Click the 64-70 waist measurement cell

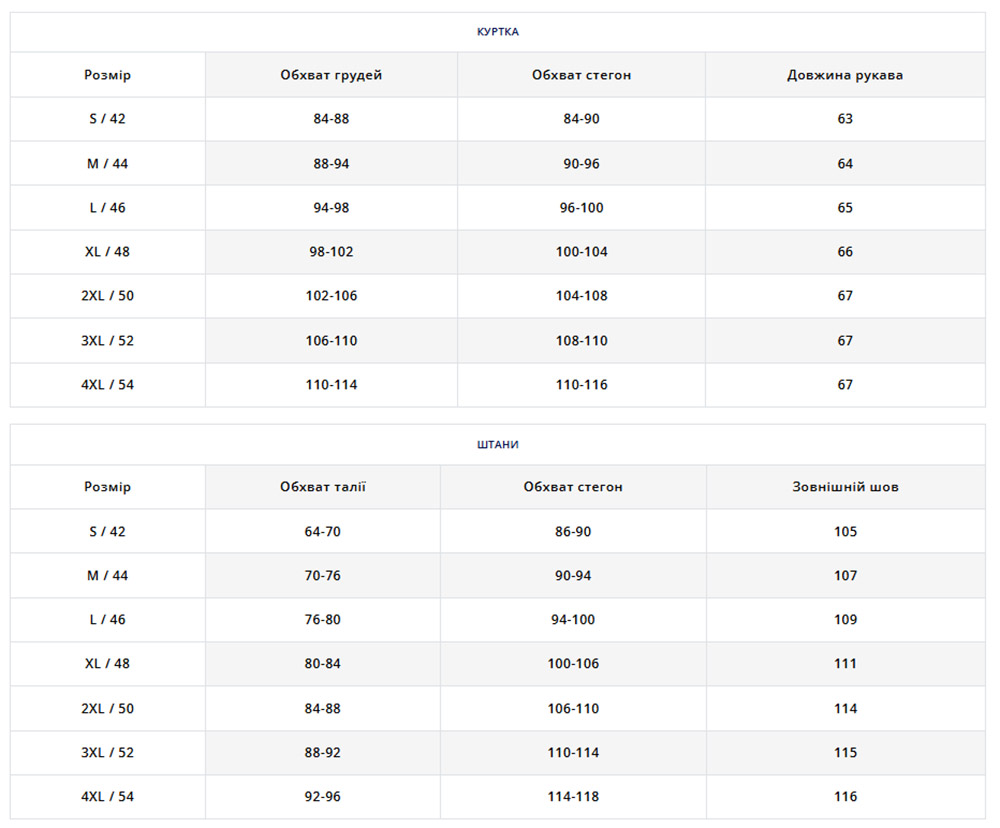coord(323,532)
